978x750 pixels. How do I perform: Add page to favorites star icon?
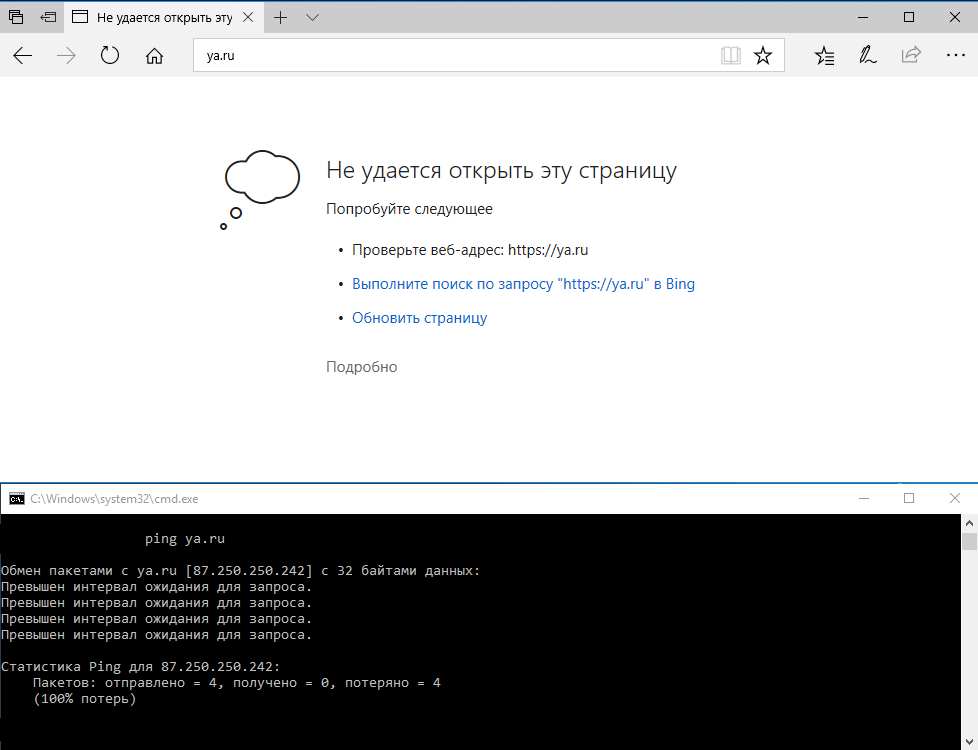(762, 56)
